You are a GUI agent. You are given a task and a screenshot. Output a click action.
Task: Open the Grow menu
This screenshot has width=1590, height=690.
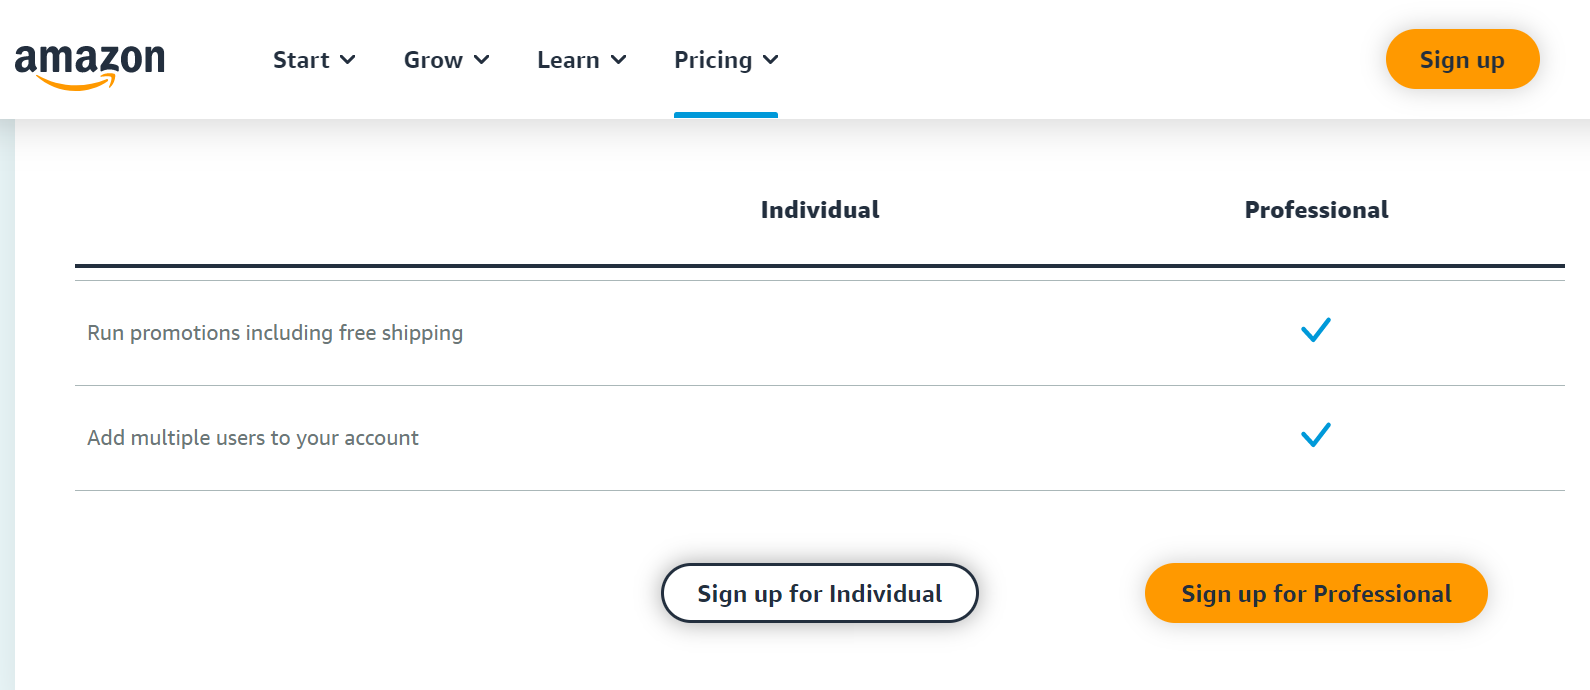point(433,60)
